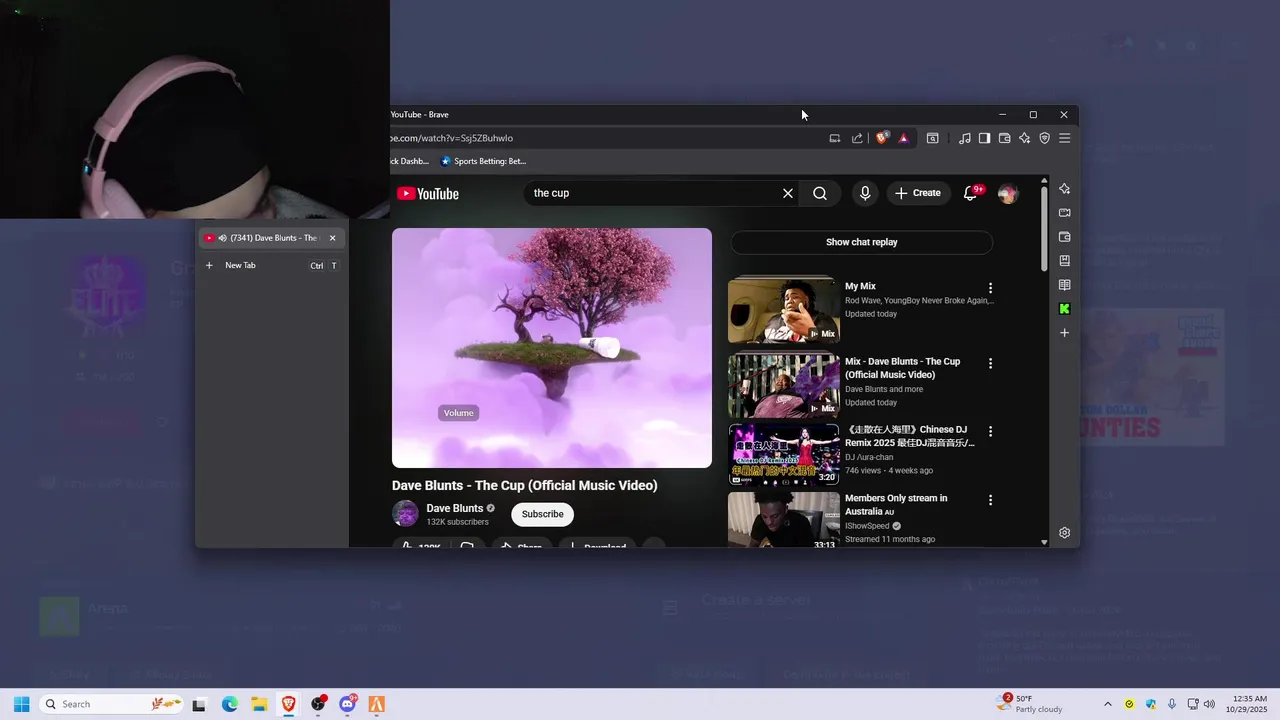The width and height of the screenshot is (1280, 720).
Task: Open weather widget showing 50°F
Action: [x=1030, y=704]
